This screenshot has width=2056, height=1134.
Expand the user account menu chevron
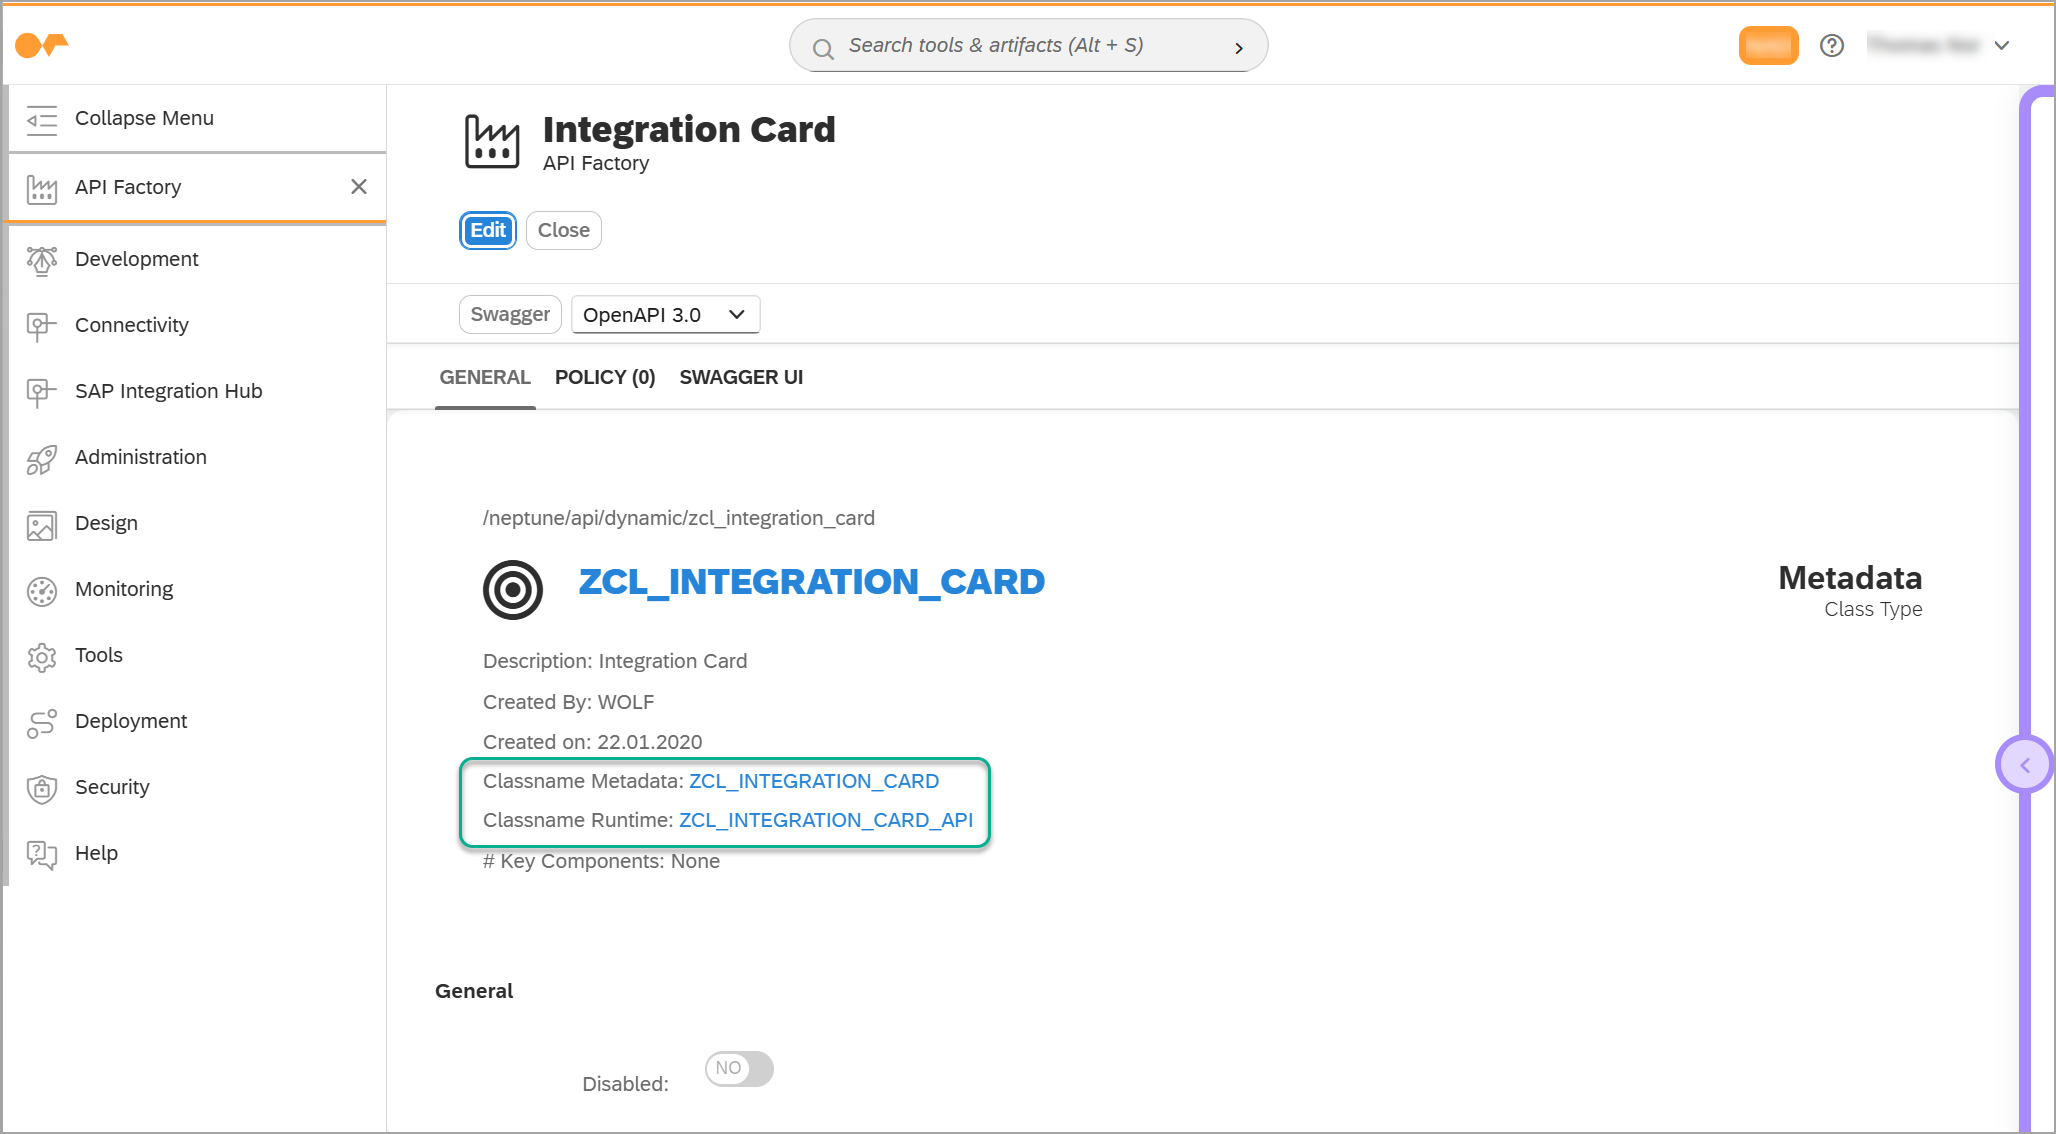pos(2002,46)
